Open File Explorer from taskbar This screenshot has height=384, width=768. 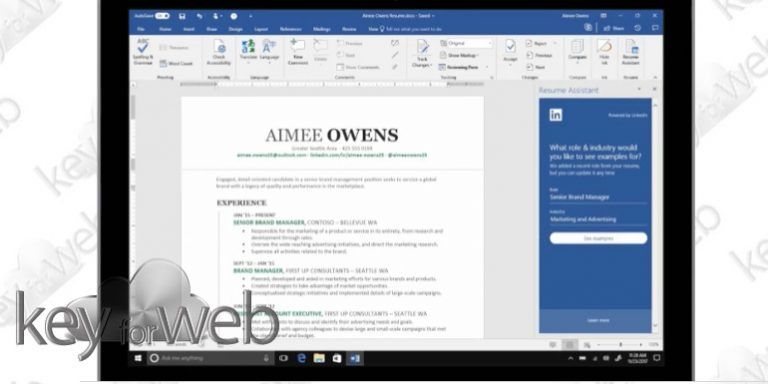[319, 359]
